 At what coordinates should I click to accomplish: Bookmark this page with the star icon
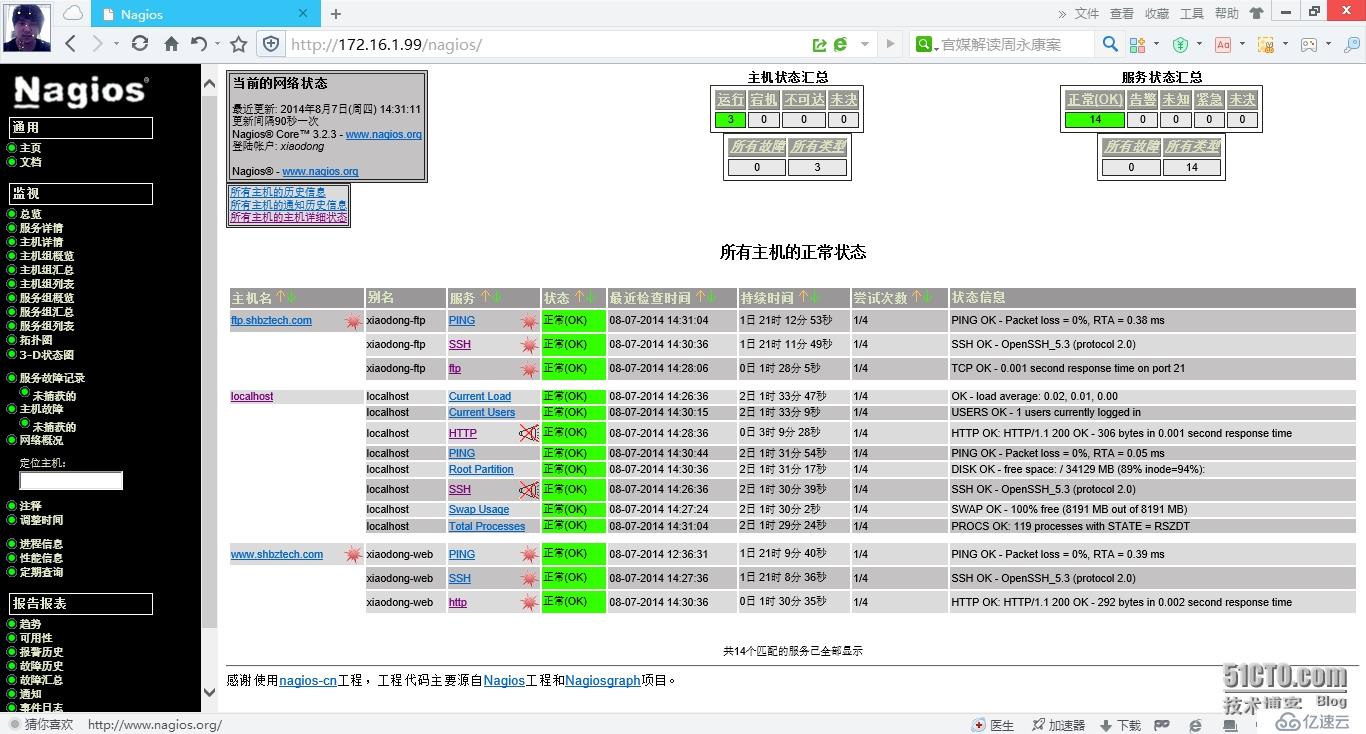238,44
